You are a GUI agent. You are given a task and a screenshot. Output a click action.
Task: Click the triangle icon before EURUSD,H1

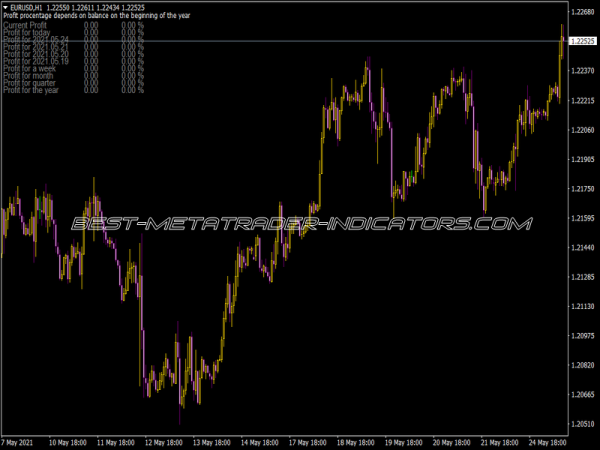click(x=6, y=6)
